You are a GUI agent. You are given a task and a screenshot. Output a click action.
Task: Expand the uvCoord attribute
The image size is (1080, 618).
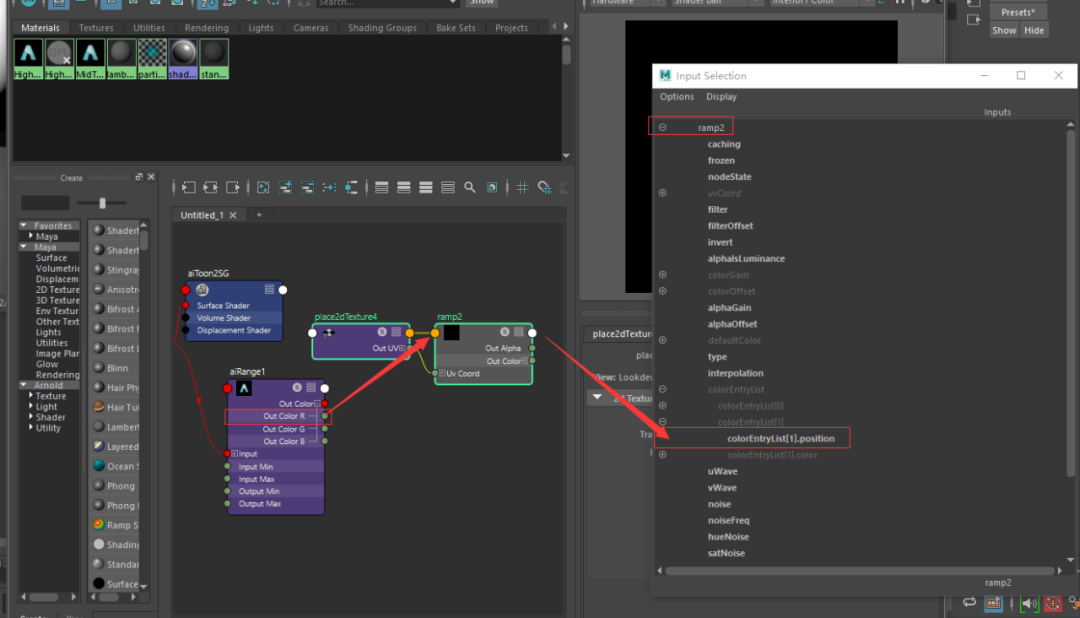coord(663,193)
